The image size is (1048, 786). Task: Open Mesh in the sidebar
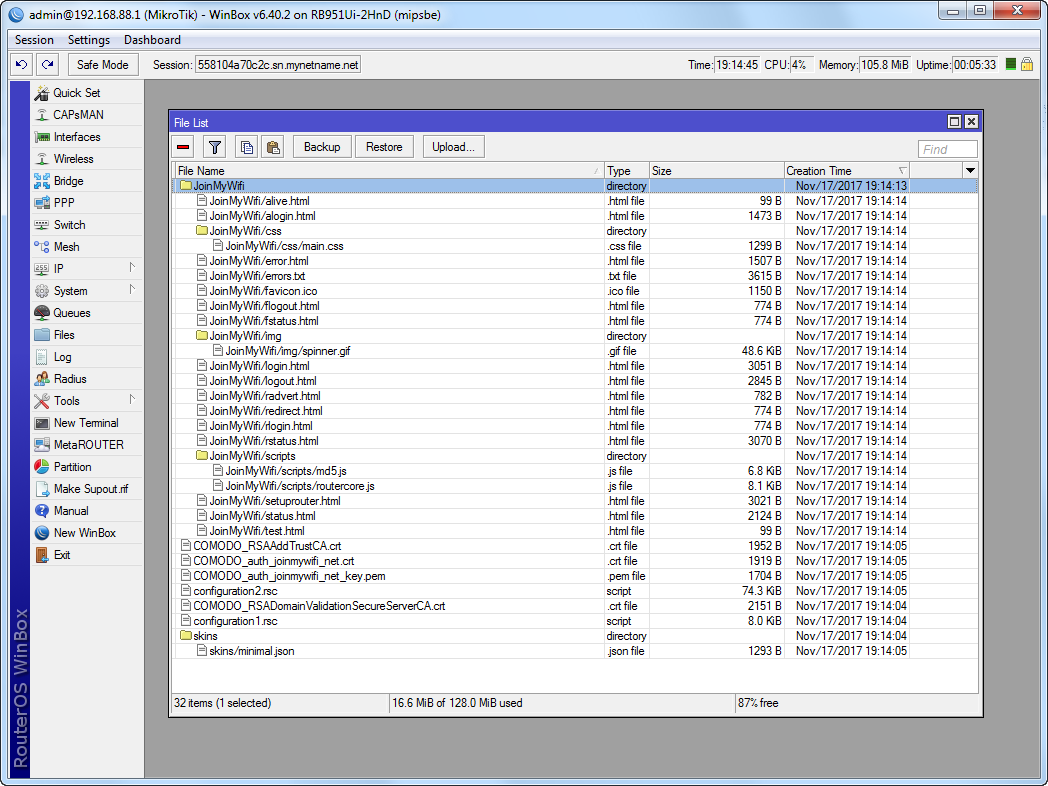tap(87, 247)
